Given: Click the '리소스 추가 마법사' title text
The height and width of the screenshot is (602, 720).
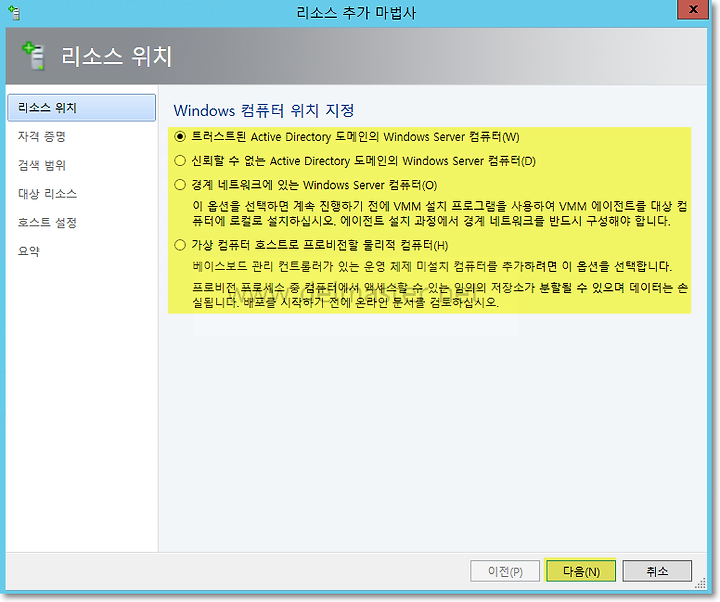Looking at the screenshot, I should (356, 13).
